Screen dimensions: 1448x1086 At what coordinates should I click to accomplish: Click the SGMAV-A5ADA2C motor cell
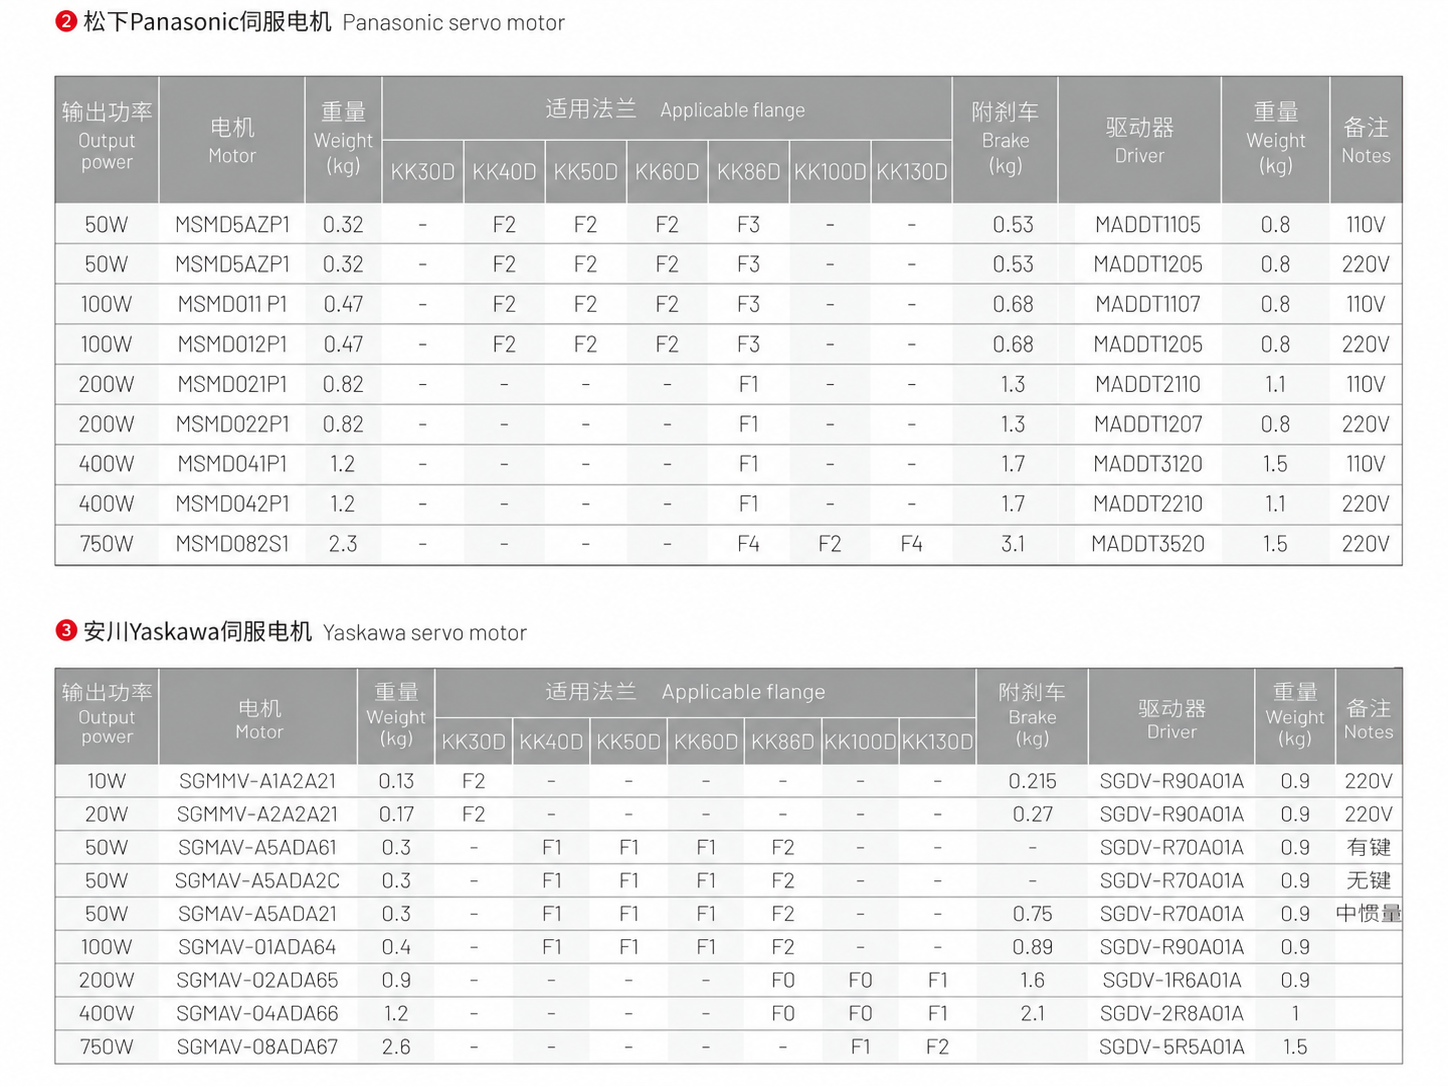[x=258, y=881]
